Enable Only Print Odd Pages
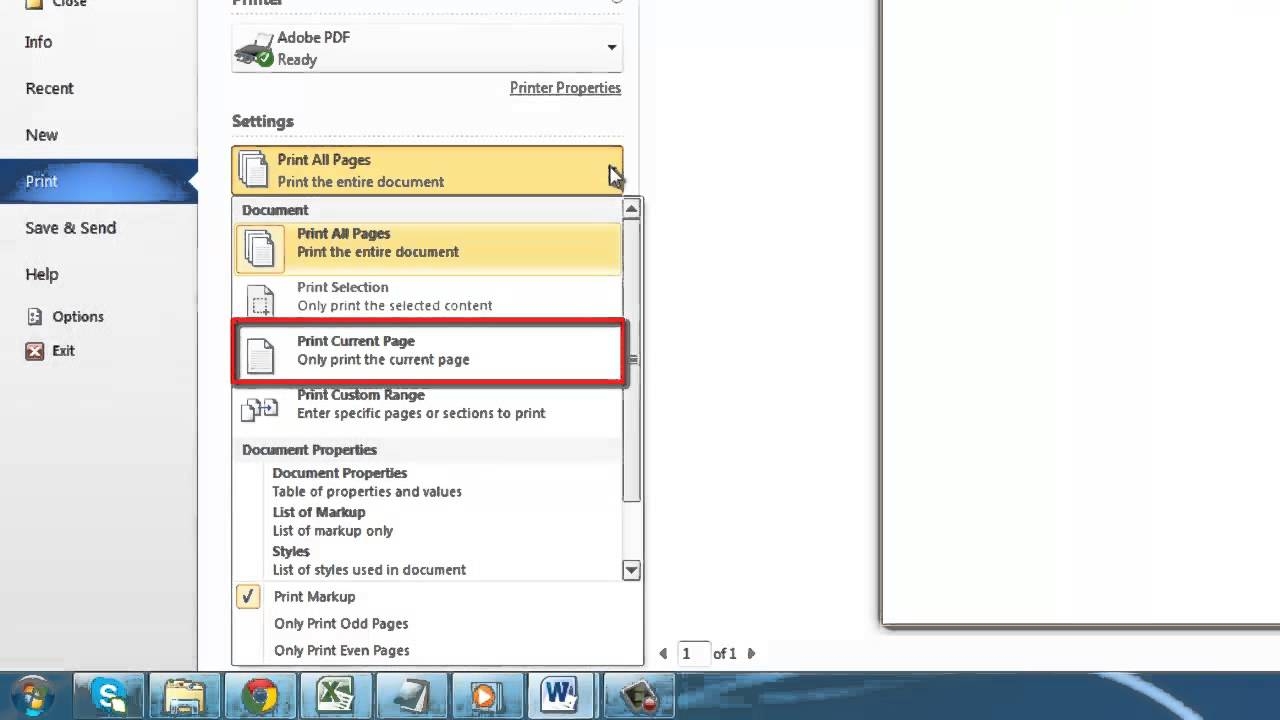This screenshot has height=720, width=1280. (x=341, y=623)
